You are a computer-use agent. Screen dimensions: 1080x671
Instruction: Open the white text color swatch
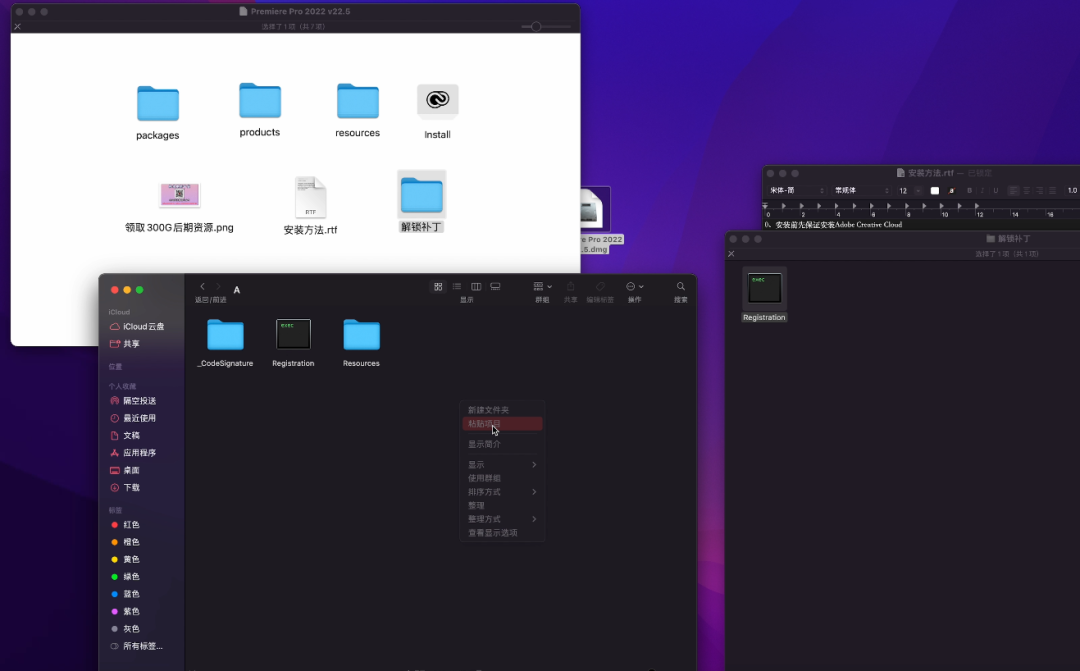tap(935, 191)
